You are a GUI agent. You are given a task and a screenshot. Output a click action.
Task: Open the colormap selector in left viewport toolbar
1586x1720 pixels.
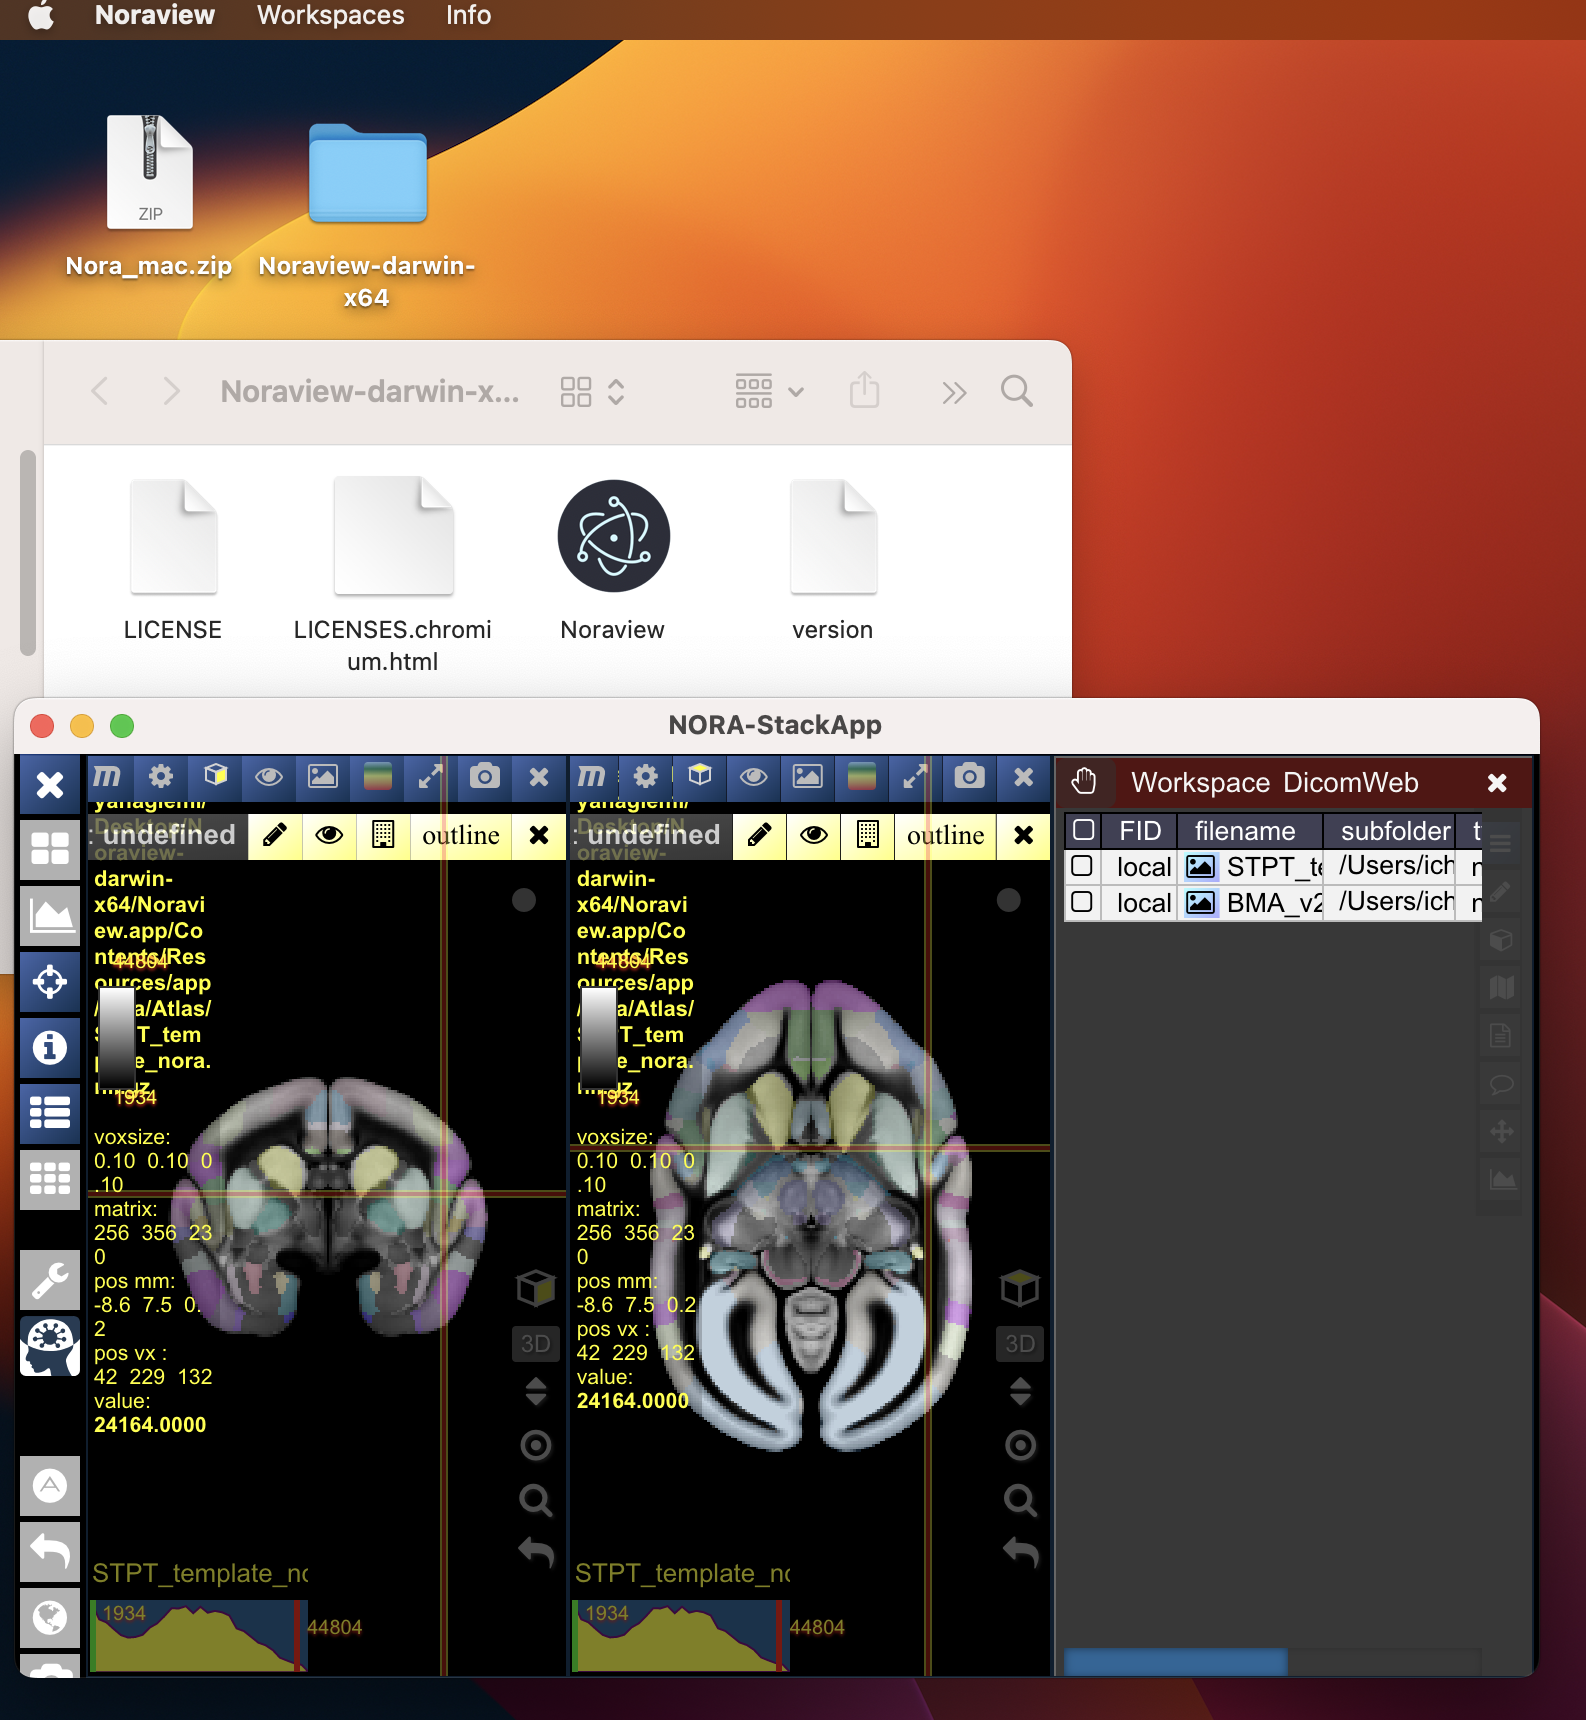(x=377, y=777)
